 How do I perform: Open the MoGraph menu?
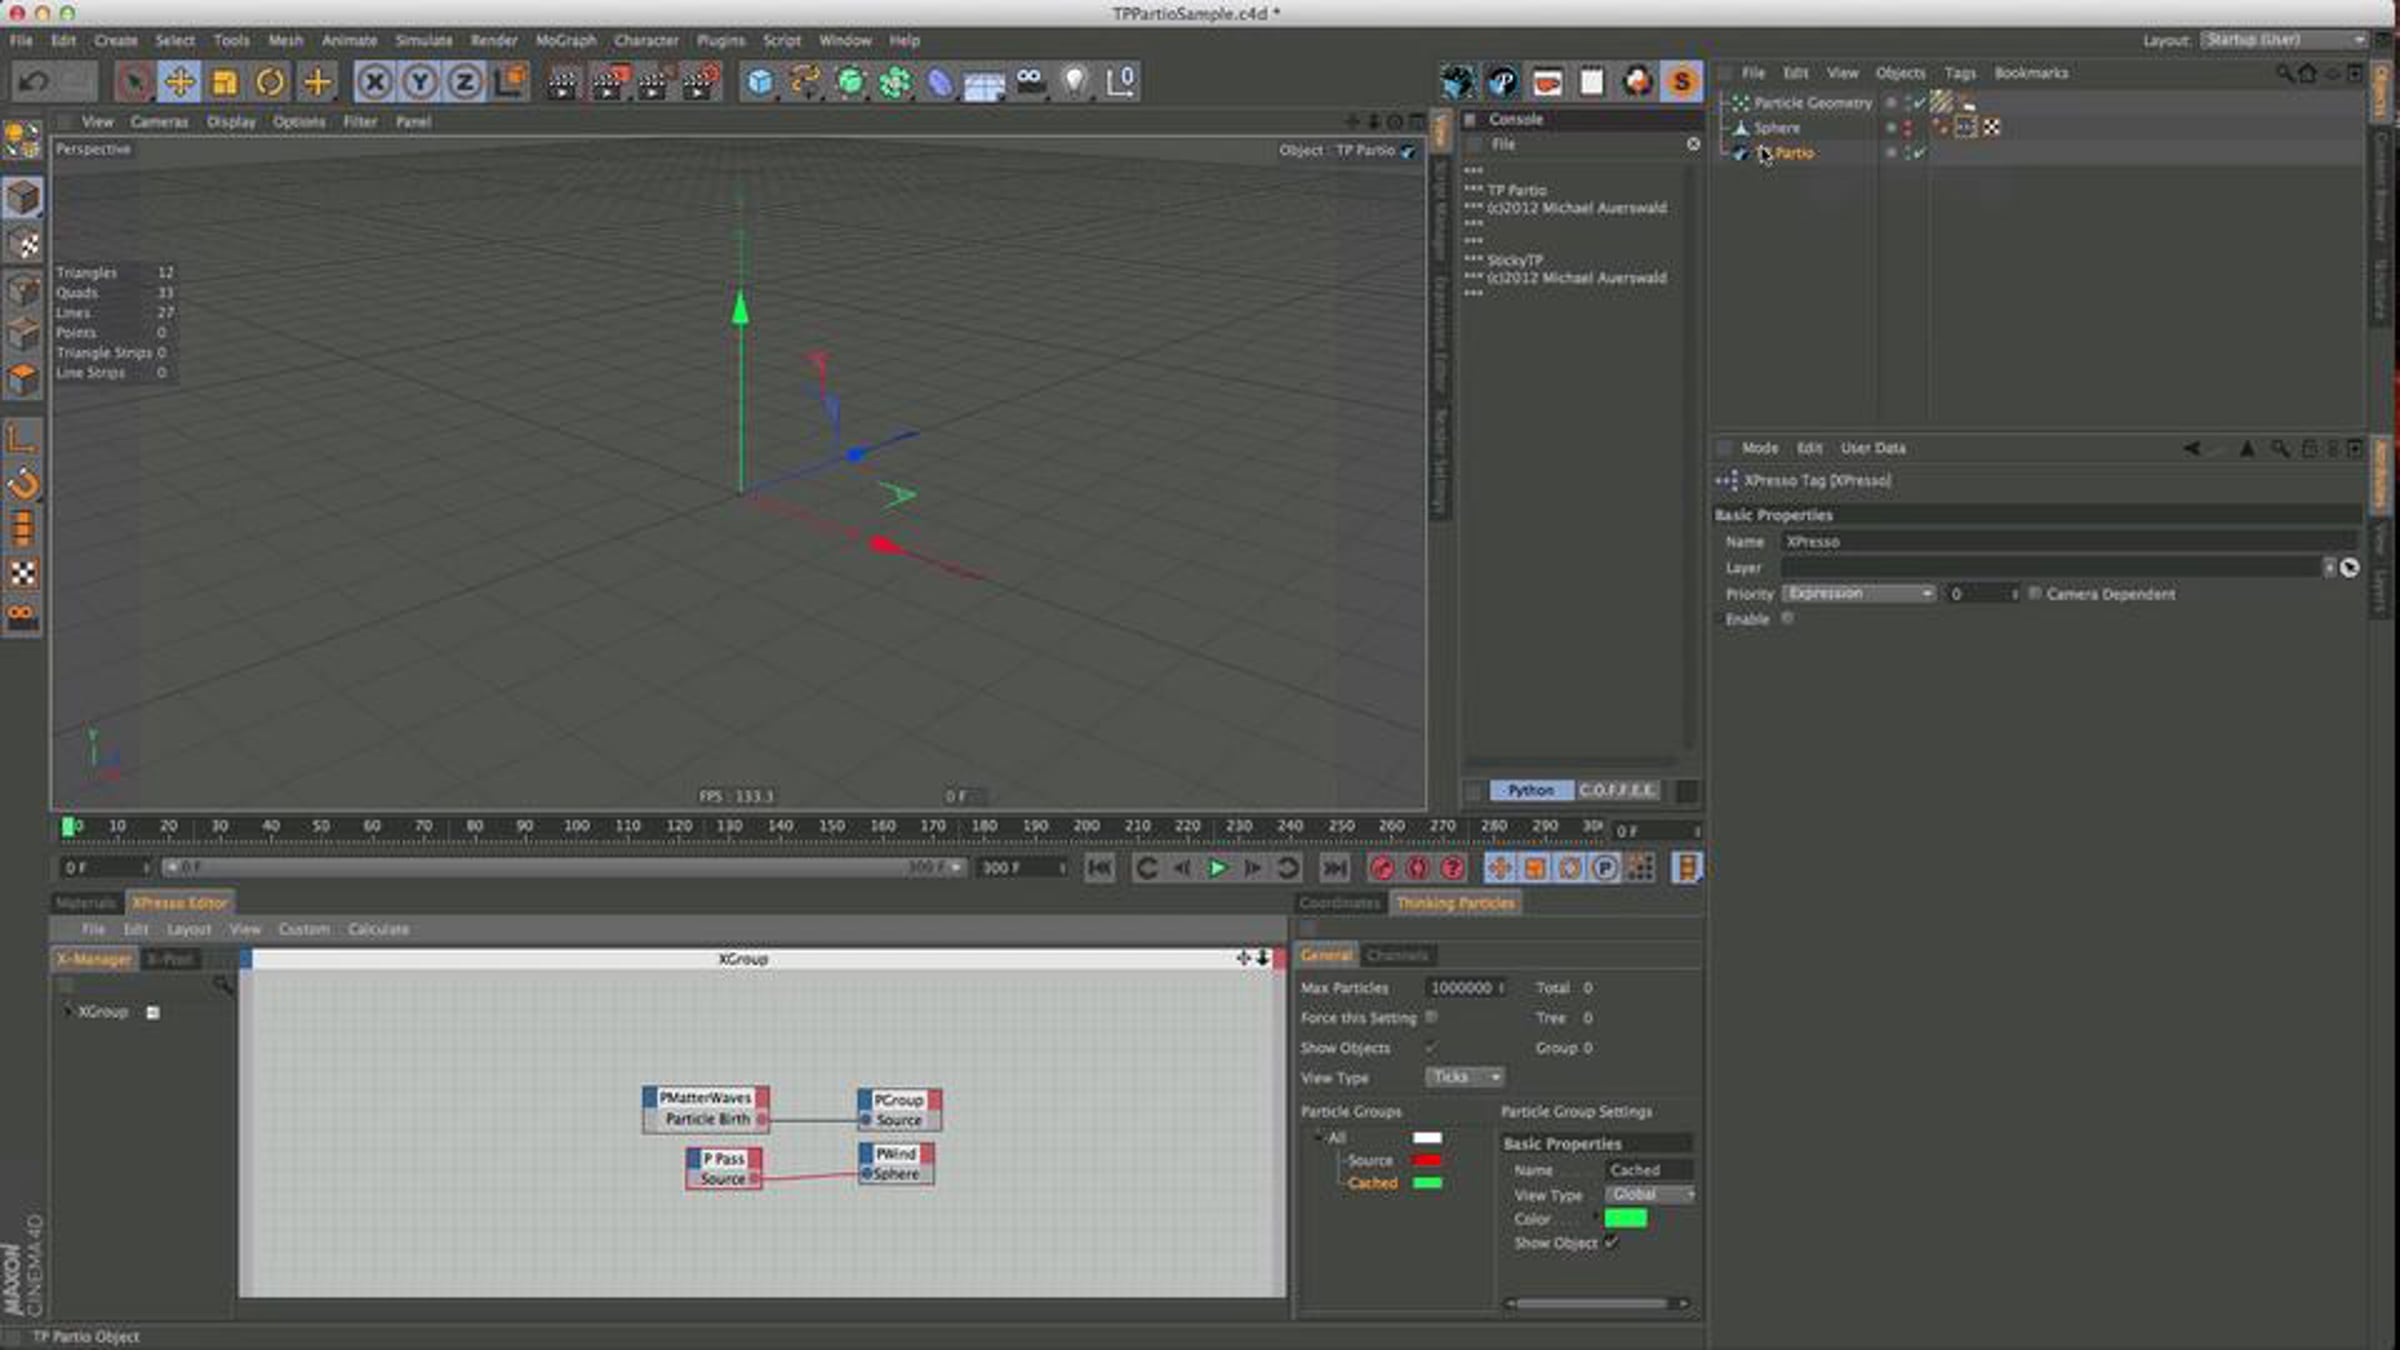(565, 40)
